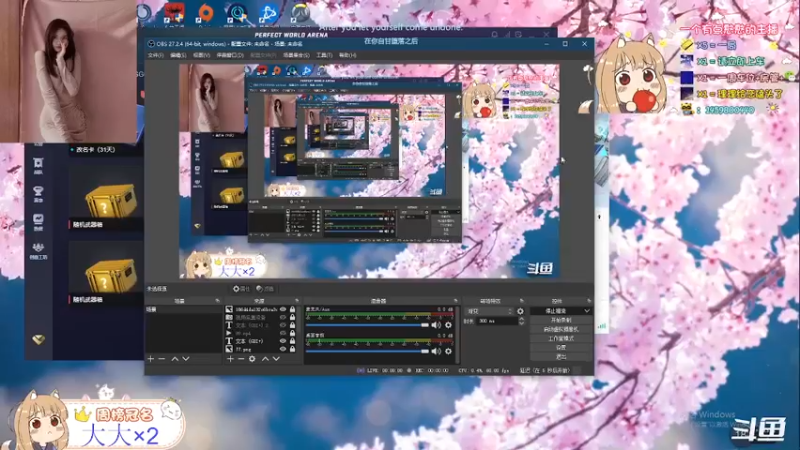Image resolution: width=800 pixels, height=450 pixels.
Task: Open Battle.net desktop shortcut
Action: tap(268, 13)
